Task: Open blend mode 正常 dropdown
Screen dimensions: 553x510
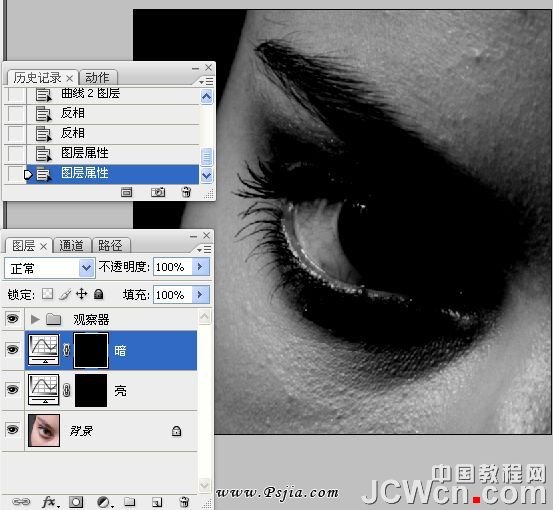Action: (x=86, y=268)
